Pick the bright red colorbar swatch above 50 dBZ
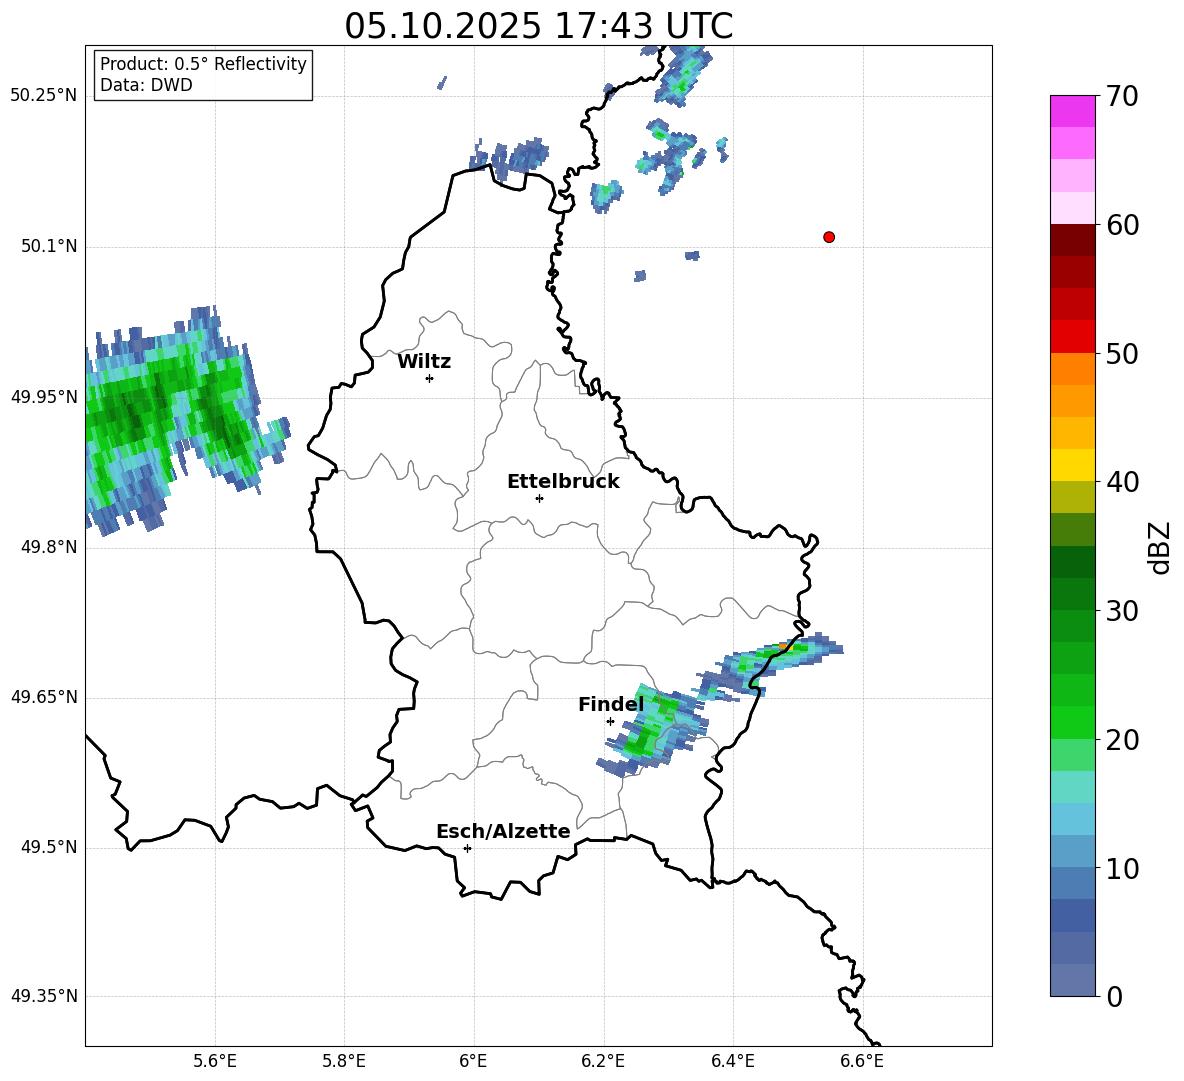 [x=1072, y=337]
